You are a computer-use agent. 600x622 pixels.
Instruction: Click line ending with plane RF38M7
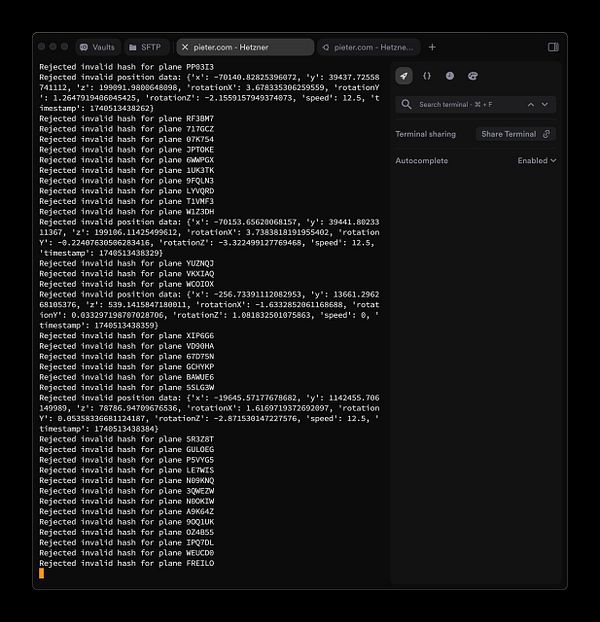127,118
